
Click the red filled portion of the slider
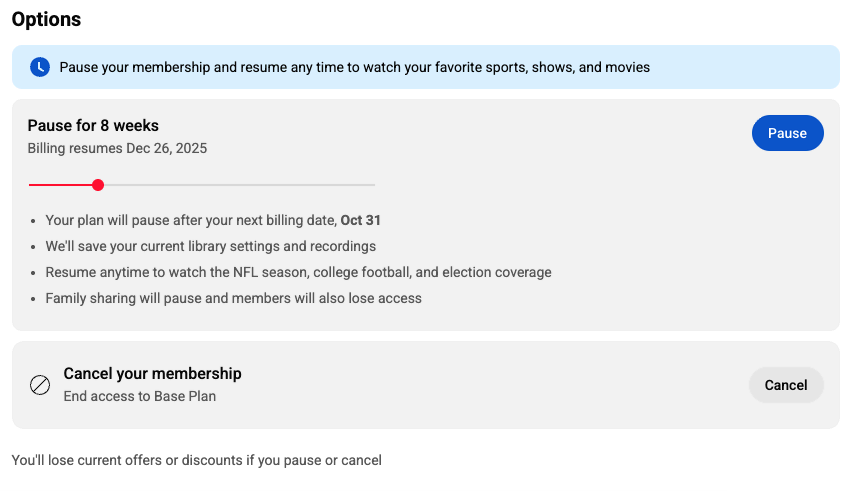point(62,185)
